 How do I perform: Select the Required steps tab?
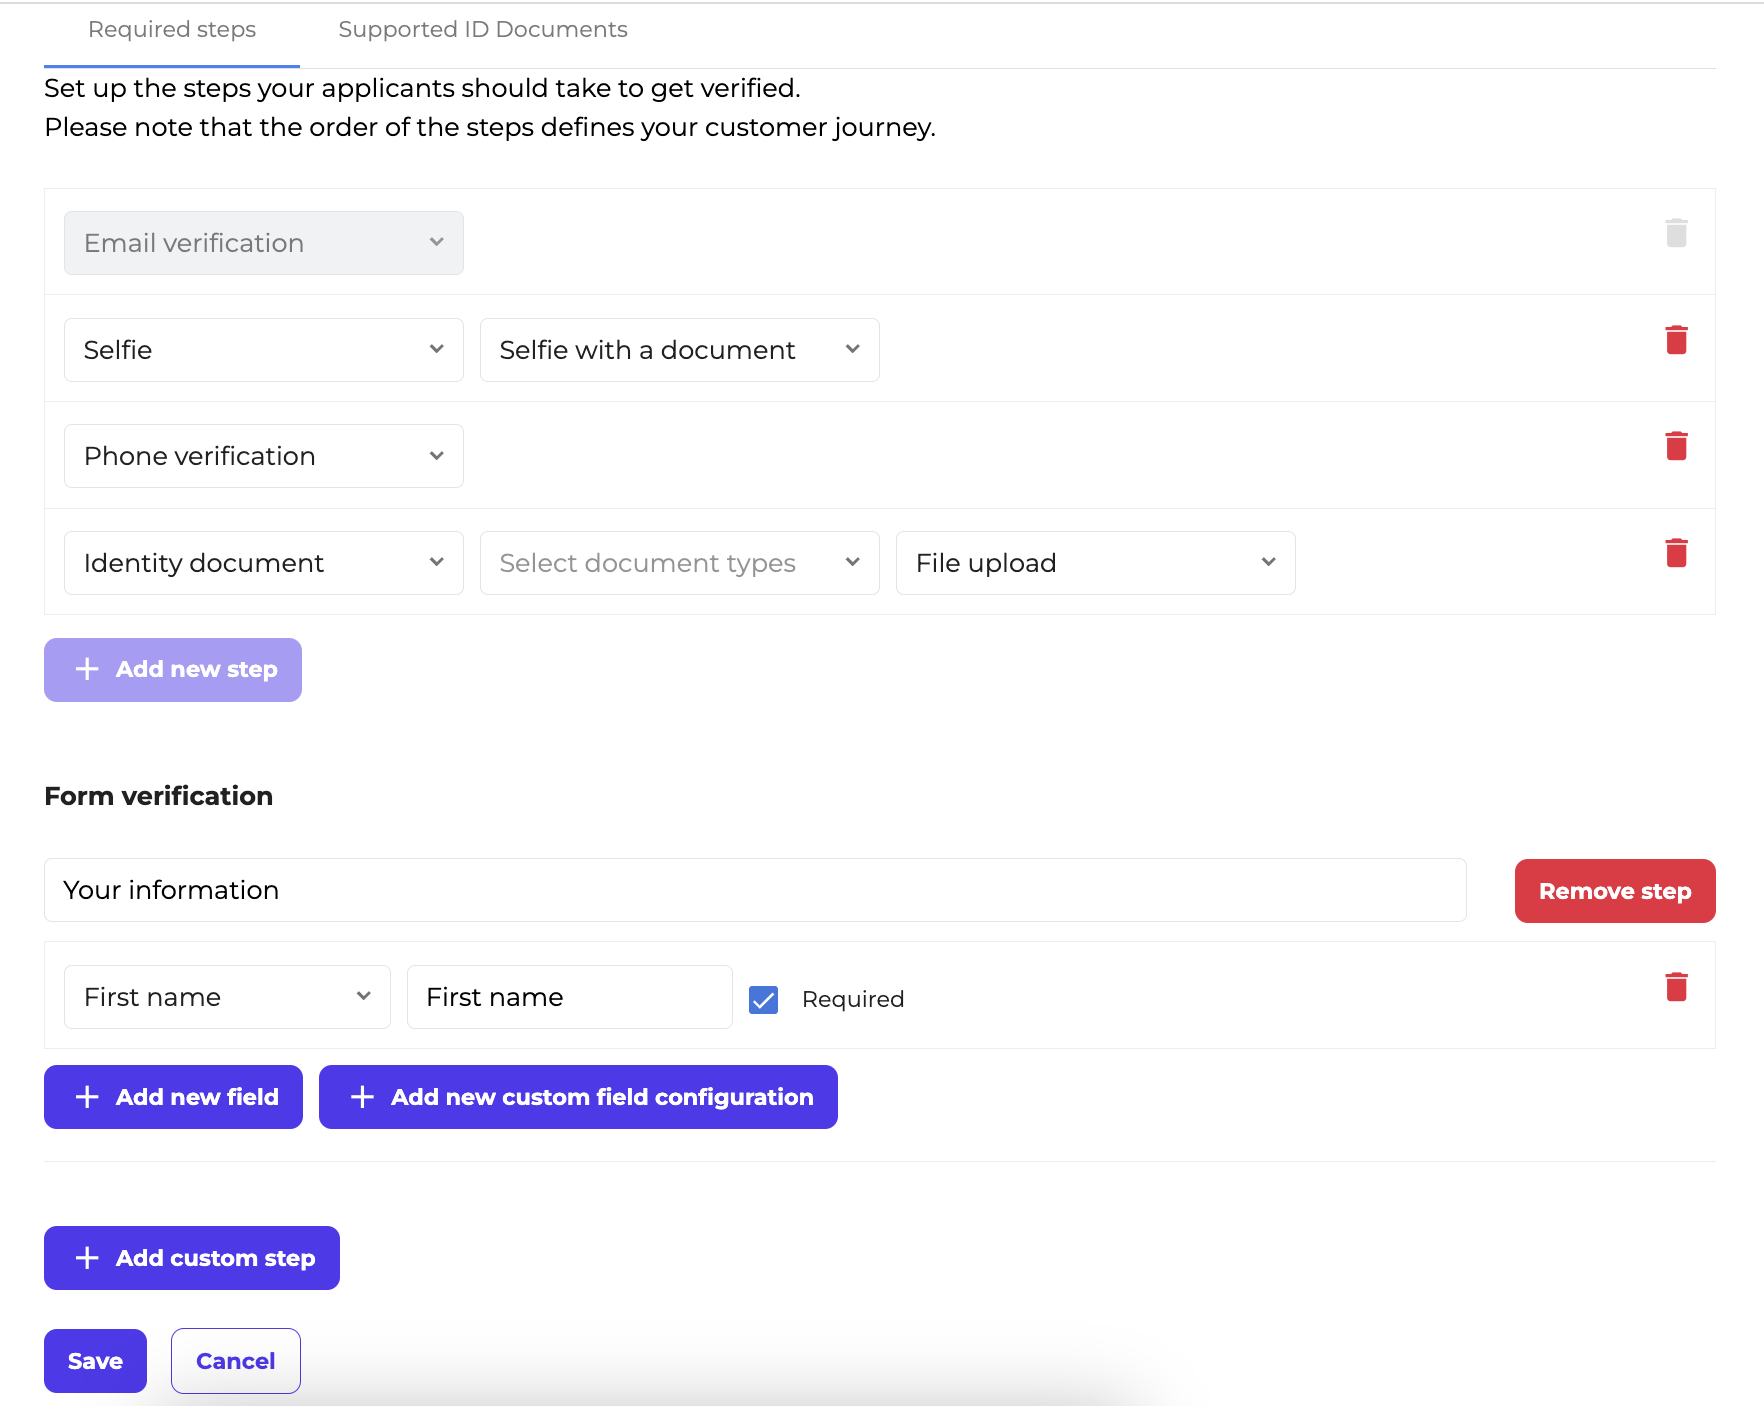[172, 30]
